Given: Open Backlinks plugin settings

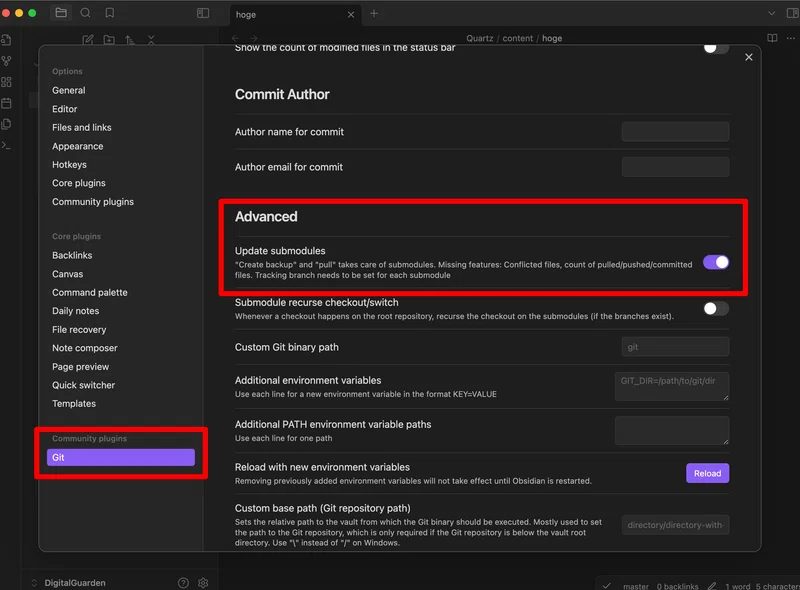Looking at the screenshot, I should (72, 255).
